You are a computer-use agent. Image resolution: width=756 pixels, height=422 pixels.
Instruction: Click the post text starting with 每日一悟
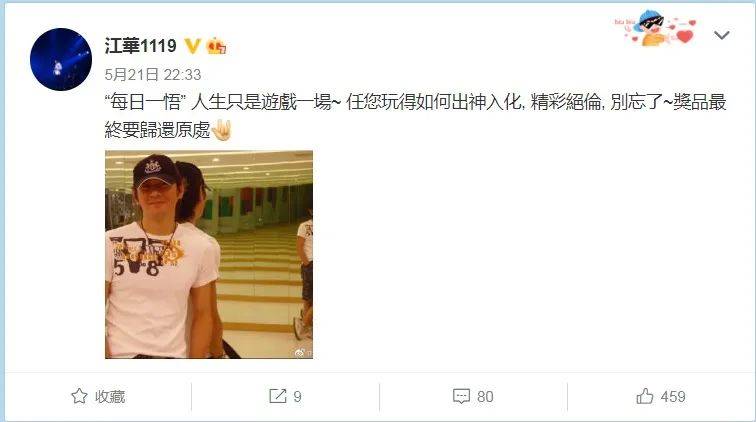click(x=415, y=116)
